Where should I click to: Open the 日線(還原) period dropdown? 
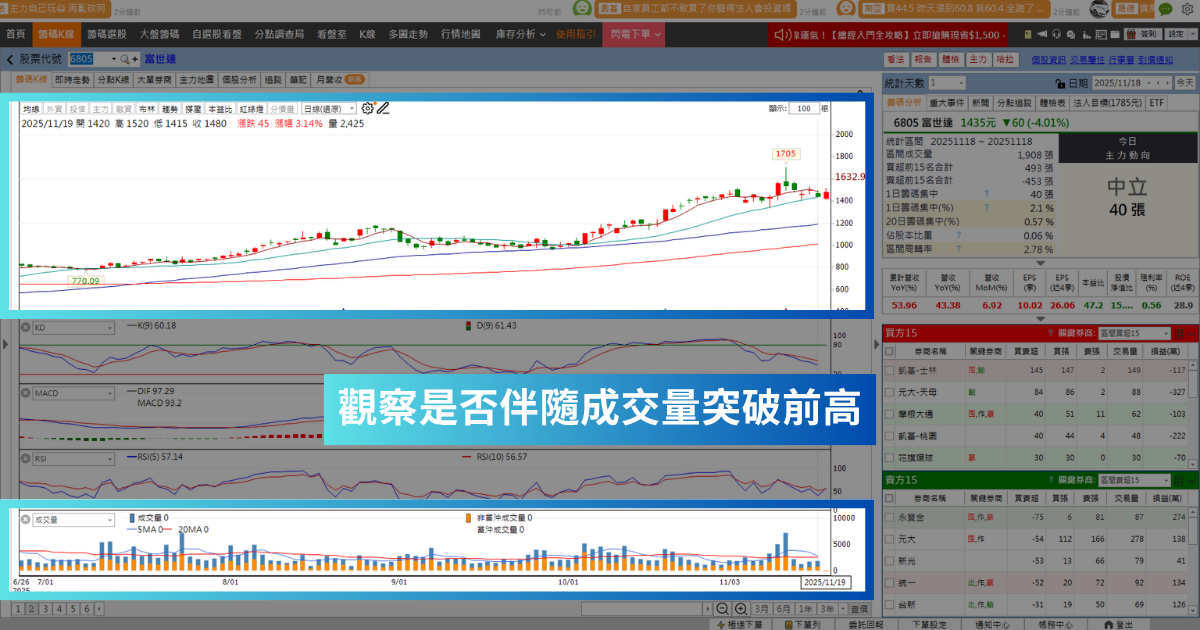click(x=329, y=108)
